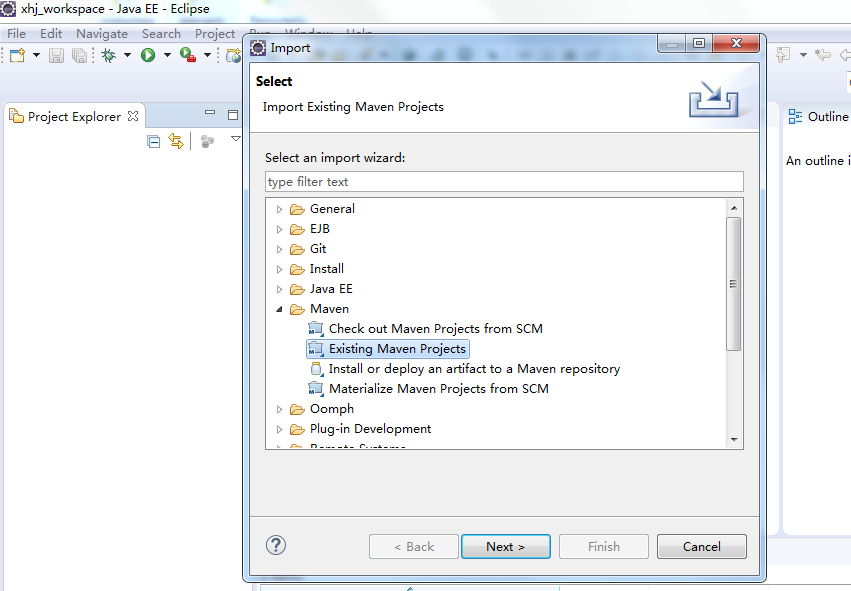
Task: Click the Back button
Action: coord(414,546)
